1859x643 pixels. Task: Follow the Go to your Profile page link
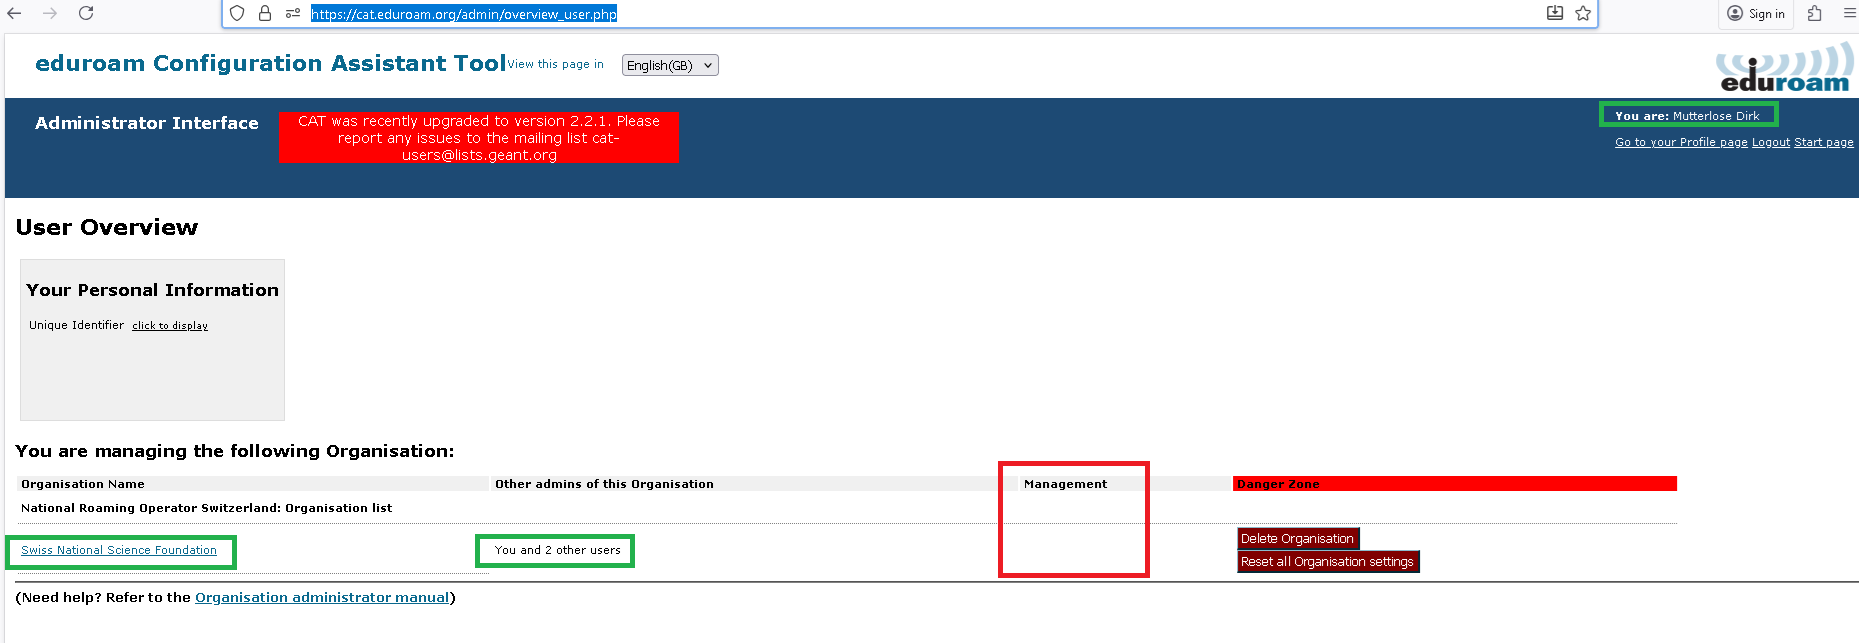(1681, 142)
